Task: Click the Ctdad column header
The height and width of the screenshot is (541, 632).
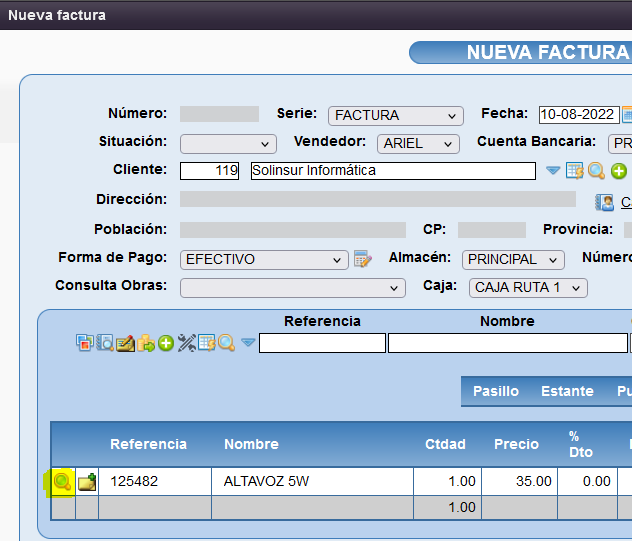Action: 445,444
